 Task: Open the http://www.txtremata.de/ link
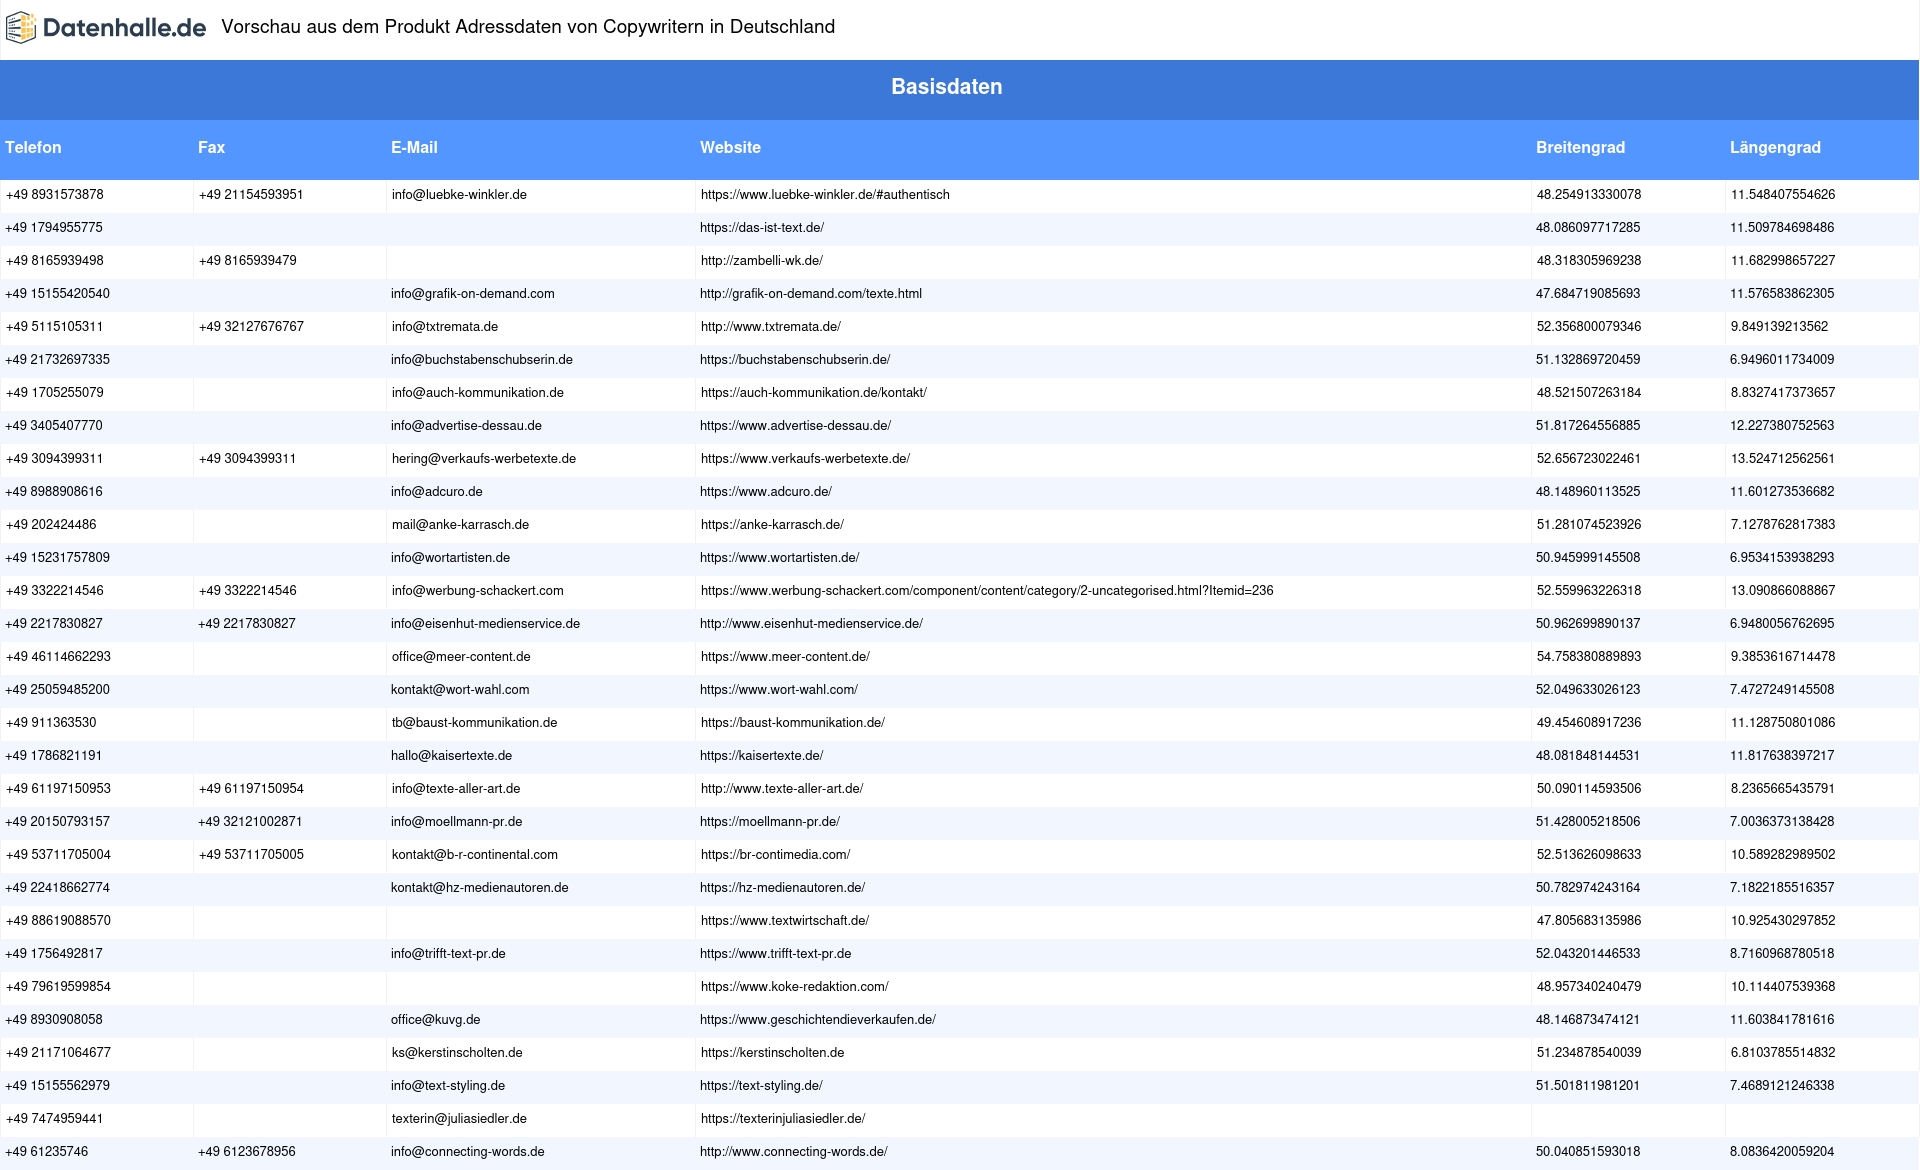tap(771, 327)
